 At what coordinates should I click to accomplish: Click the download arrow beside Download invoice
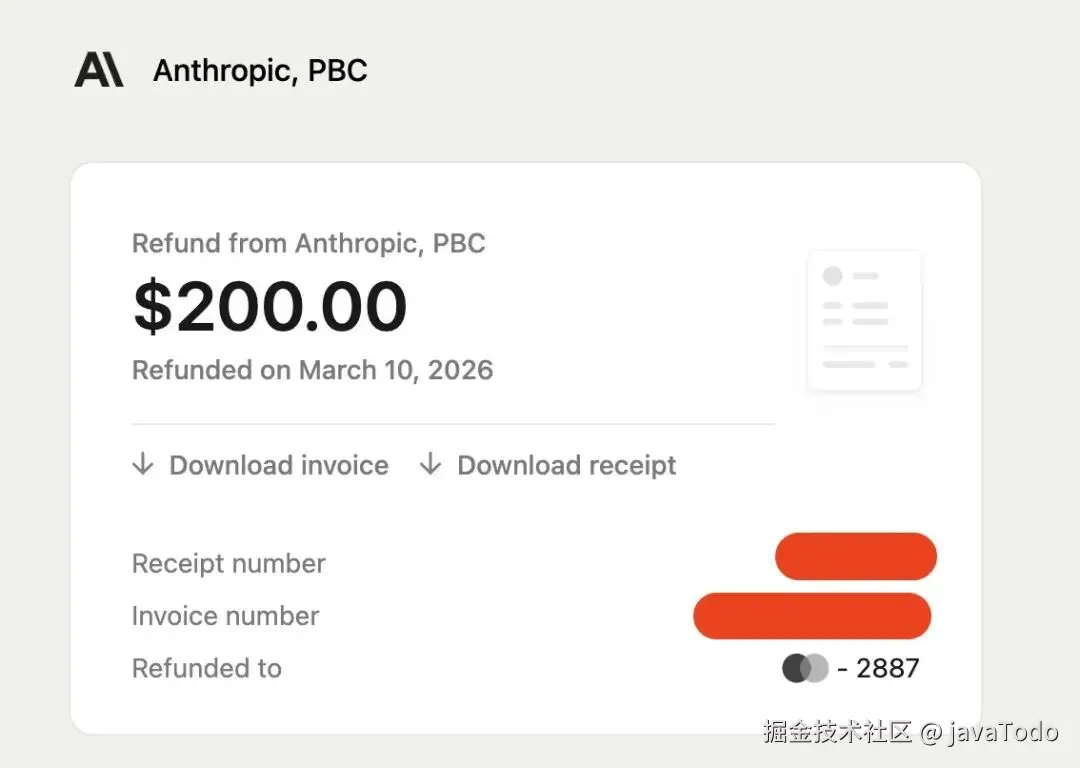(x=143, y=464)
